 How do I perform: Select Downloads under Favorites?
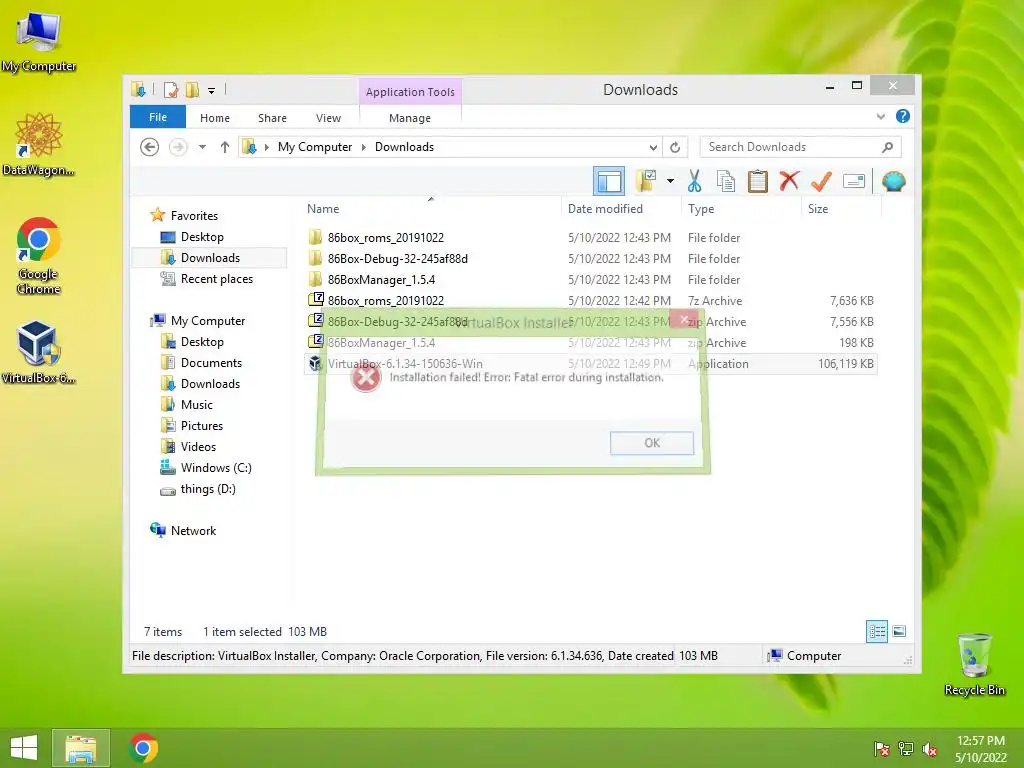click(210, 257)
